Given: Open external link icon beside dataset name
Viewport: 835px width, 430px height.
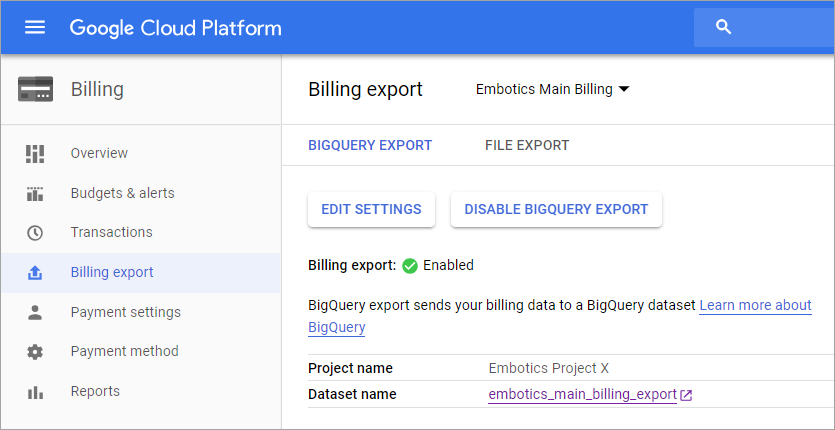Looking at the screenshot, I should [x=686, y=395].
